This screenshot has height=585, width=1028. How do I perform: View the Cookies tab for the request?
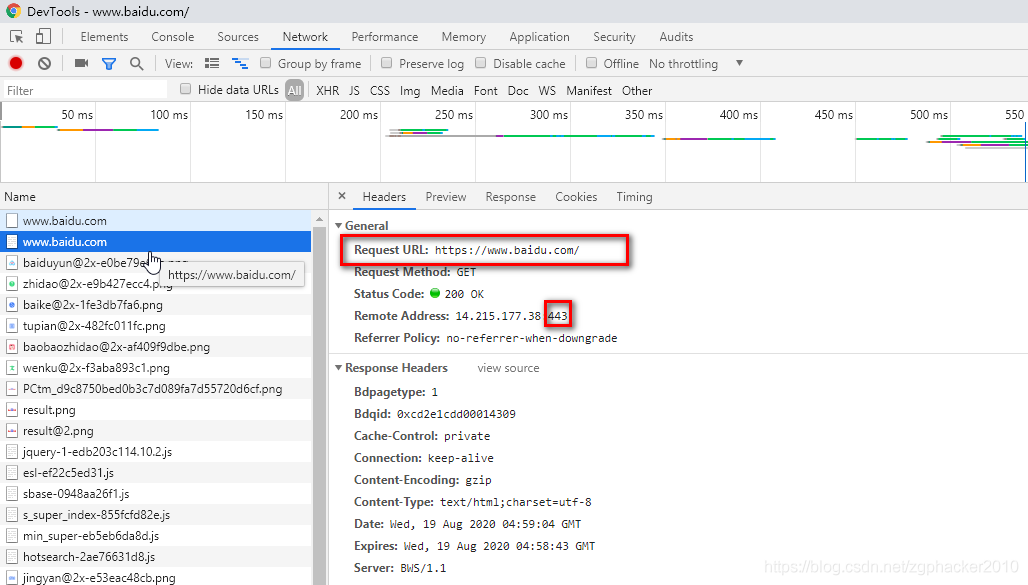[x=576, y=197]
